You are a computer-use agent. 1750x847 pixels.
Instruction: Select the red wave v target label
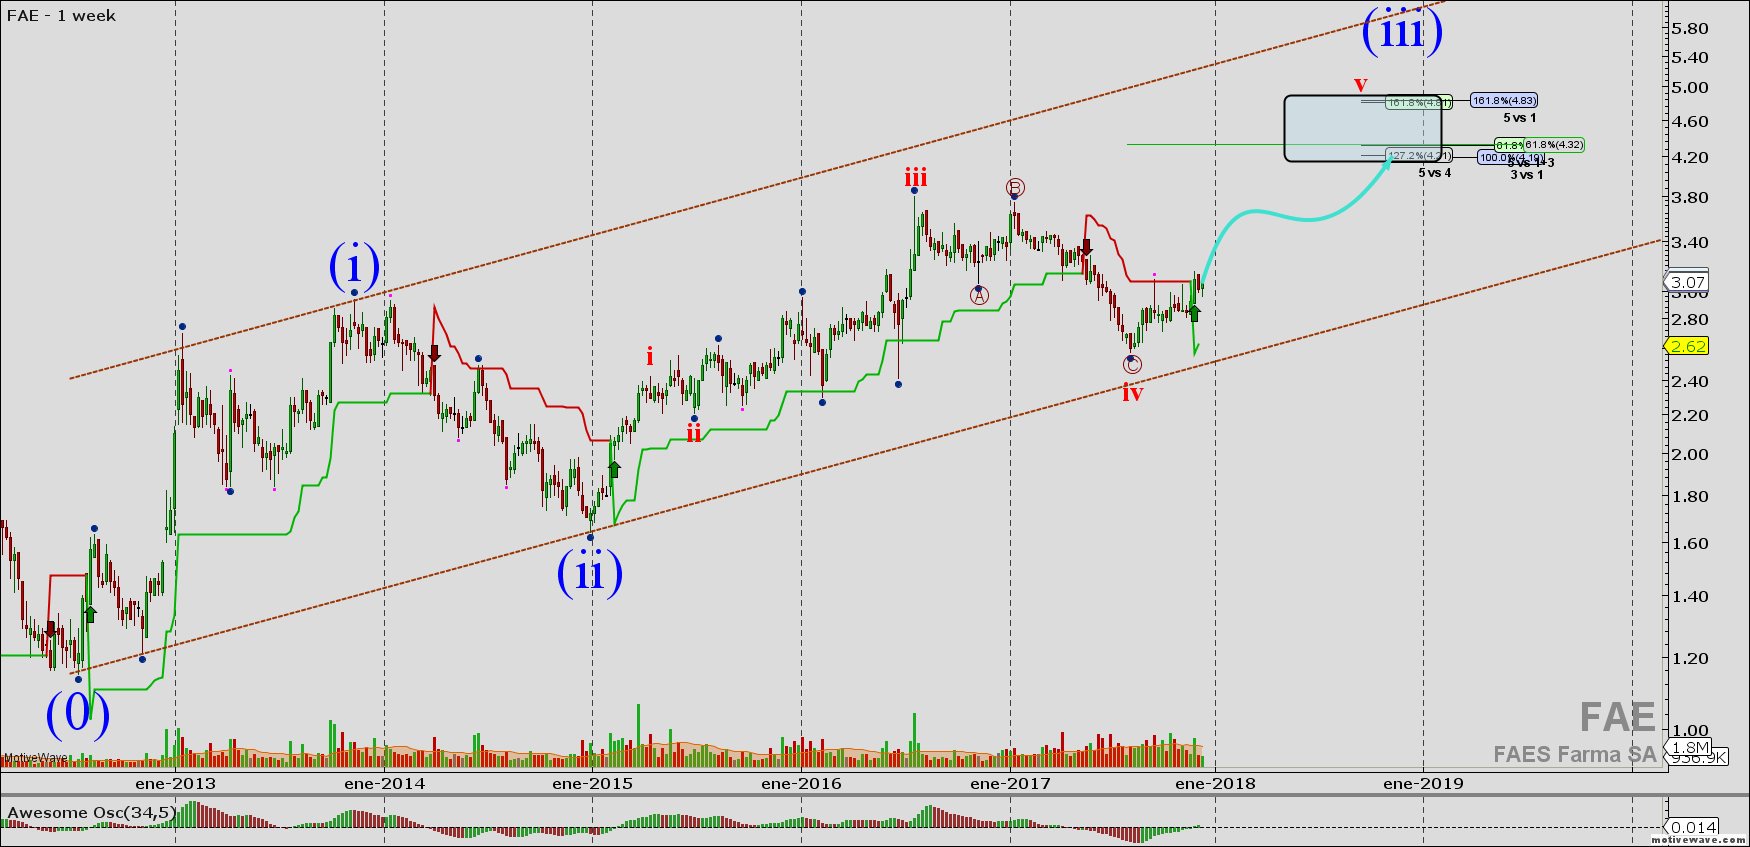(x=1360, y=84)
